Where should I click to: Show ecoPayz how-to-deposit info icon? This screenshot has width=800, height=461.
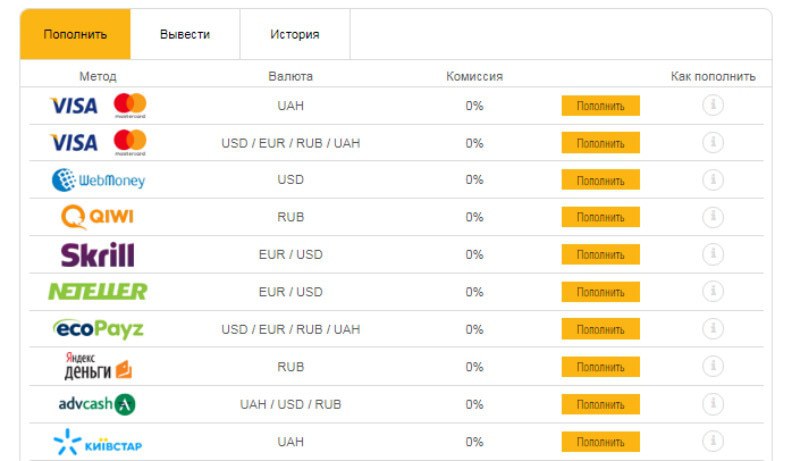pos(713,329)
